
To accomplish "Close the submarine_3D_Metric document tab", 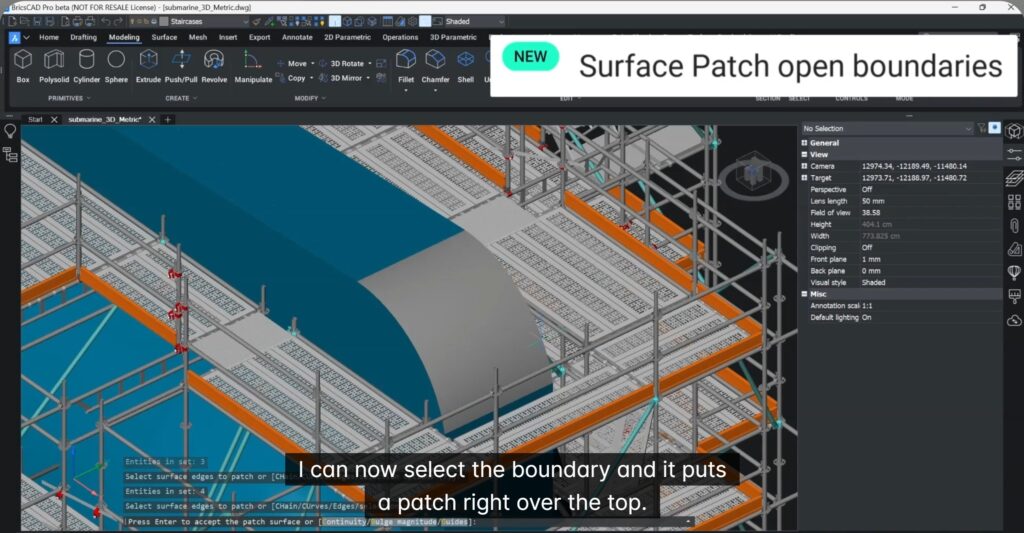I will [152, 120].
